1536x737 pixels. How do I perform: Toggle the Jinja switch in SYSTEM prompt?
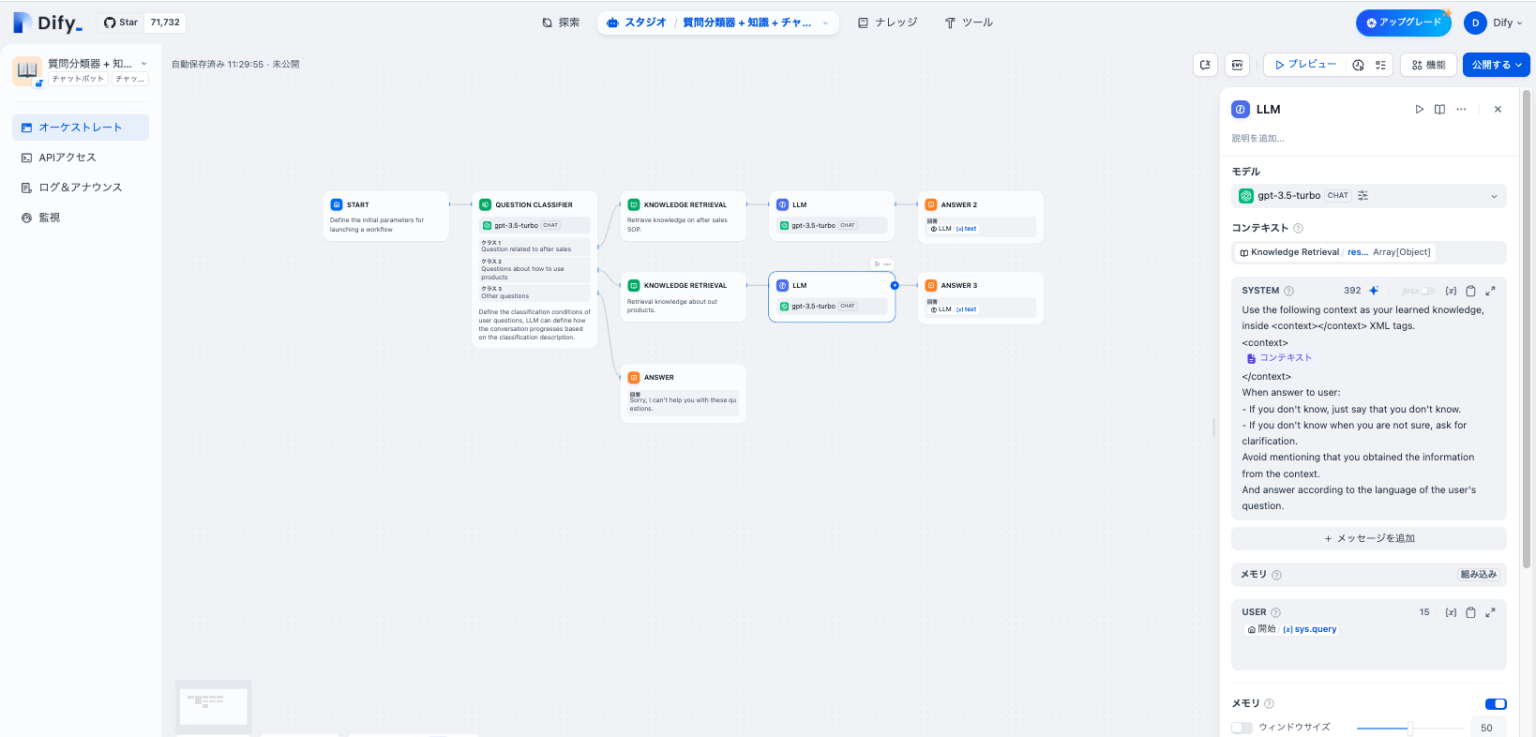point(1427,291)
